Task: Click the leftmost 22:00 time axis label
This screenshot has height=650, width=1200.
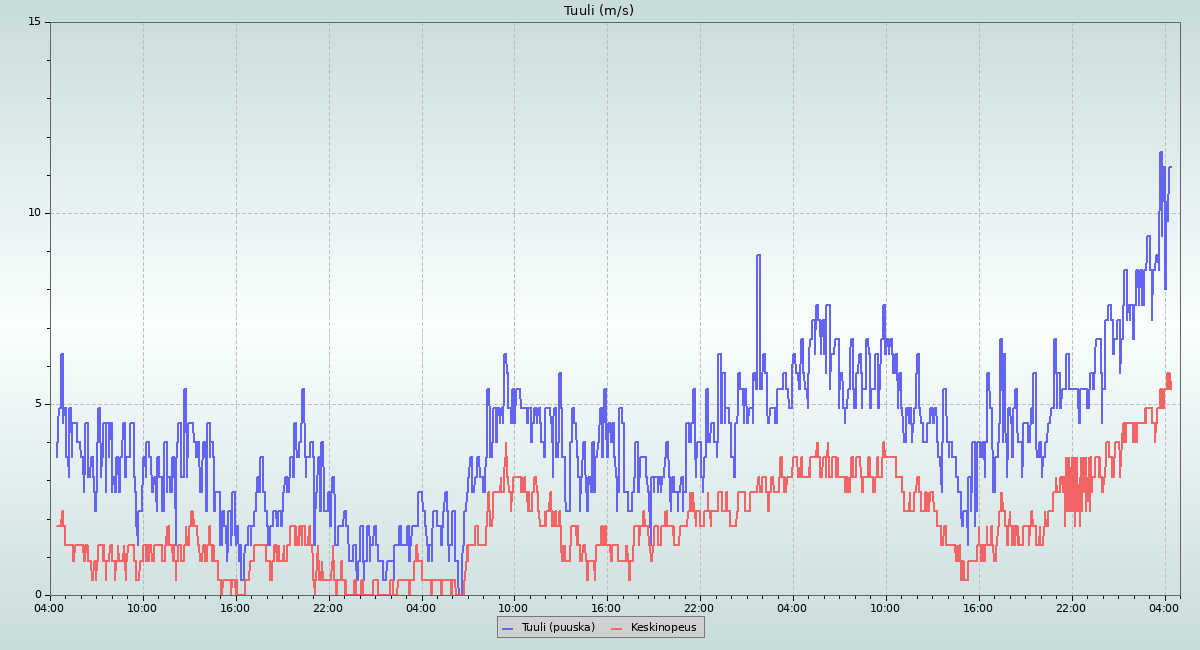Action: click(328, 607)
